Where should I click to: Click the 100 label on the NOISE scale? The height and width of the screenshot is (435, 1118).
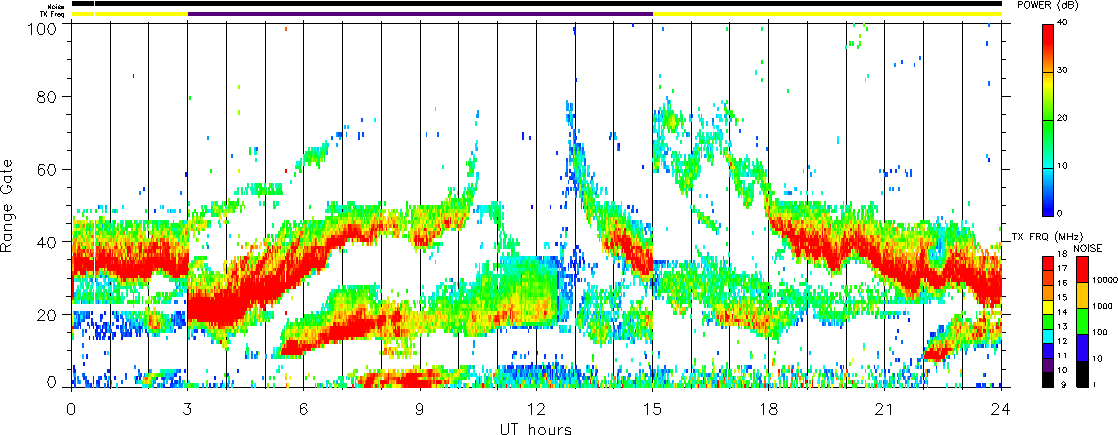coord(1099,332)
